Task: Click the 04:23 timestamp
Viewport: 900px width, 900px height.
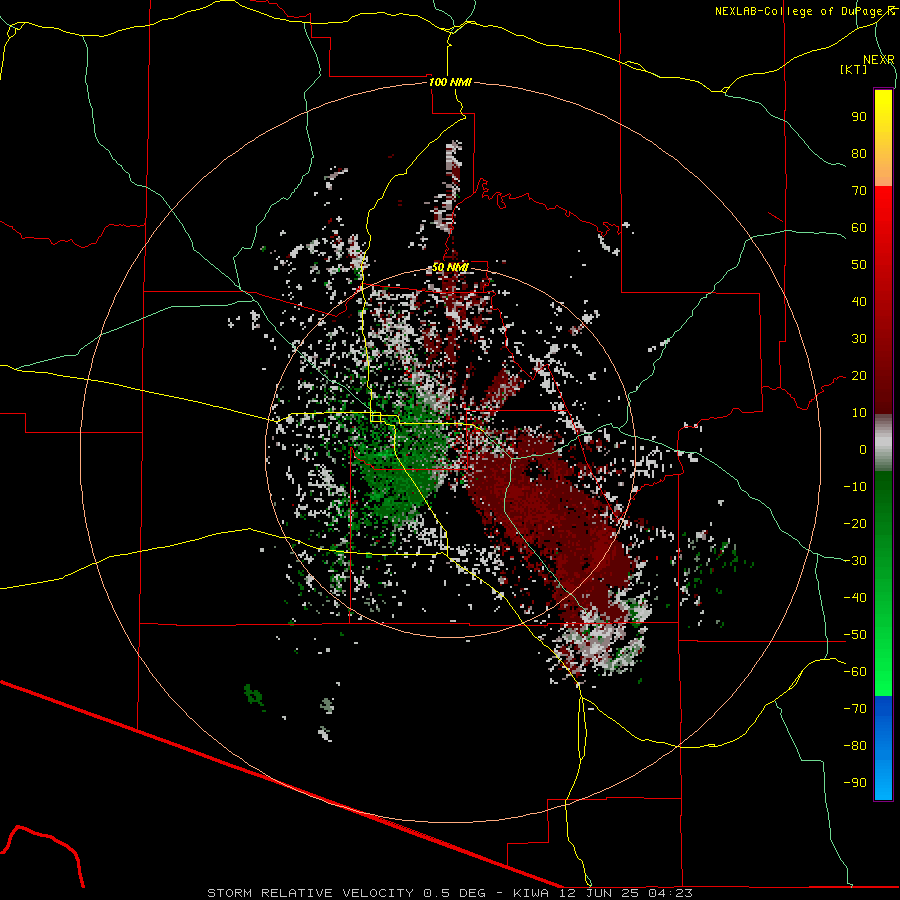Action: point(670,893)
